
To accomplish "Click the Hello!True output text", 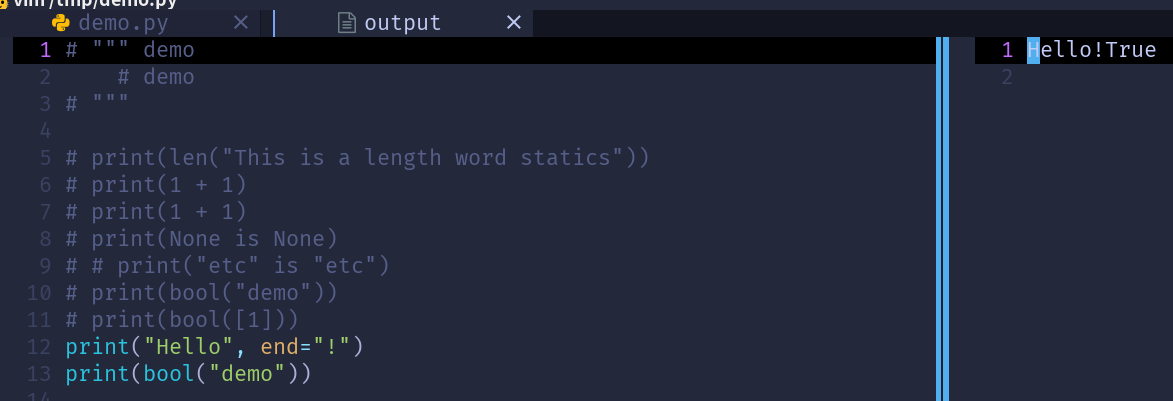I will click(1091, 50).
